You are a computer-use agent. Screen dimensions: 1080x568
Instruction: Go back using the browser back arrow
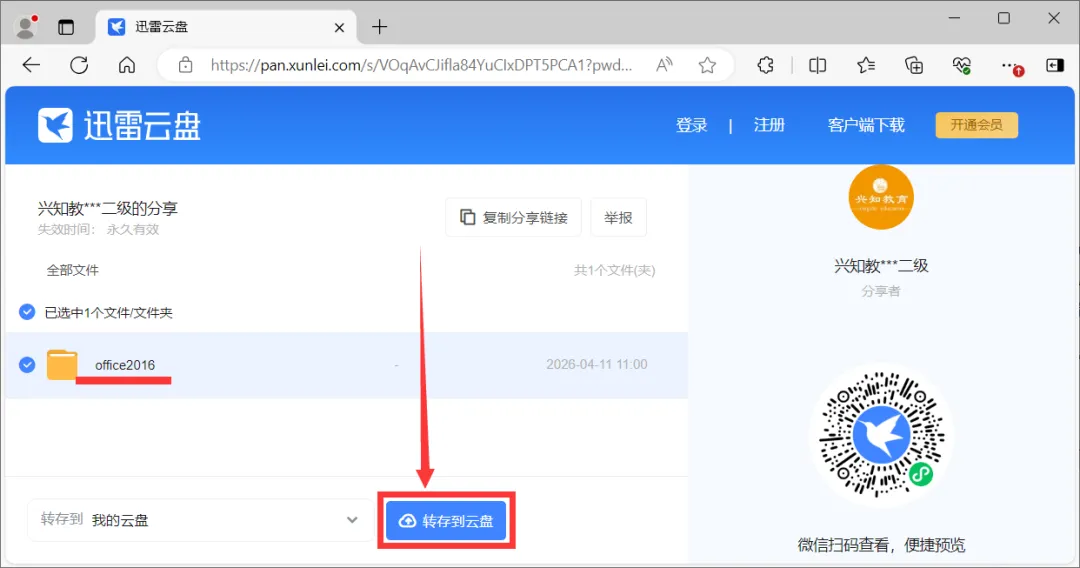click(31, 65)
